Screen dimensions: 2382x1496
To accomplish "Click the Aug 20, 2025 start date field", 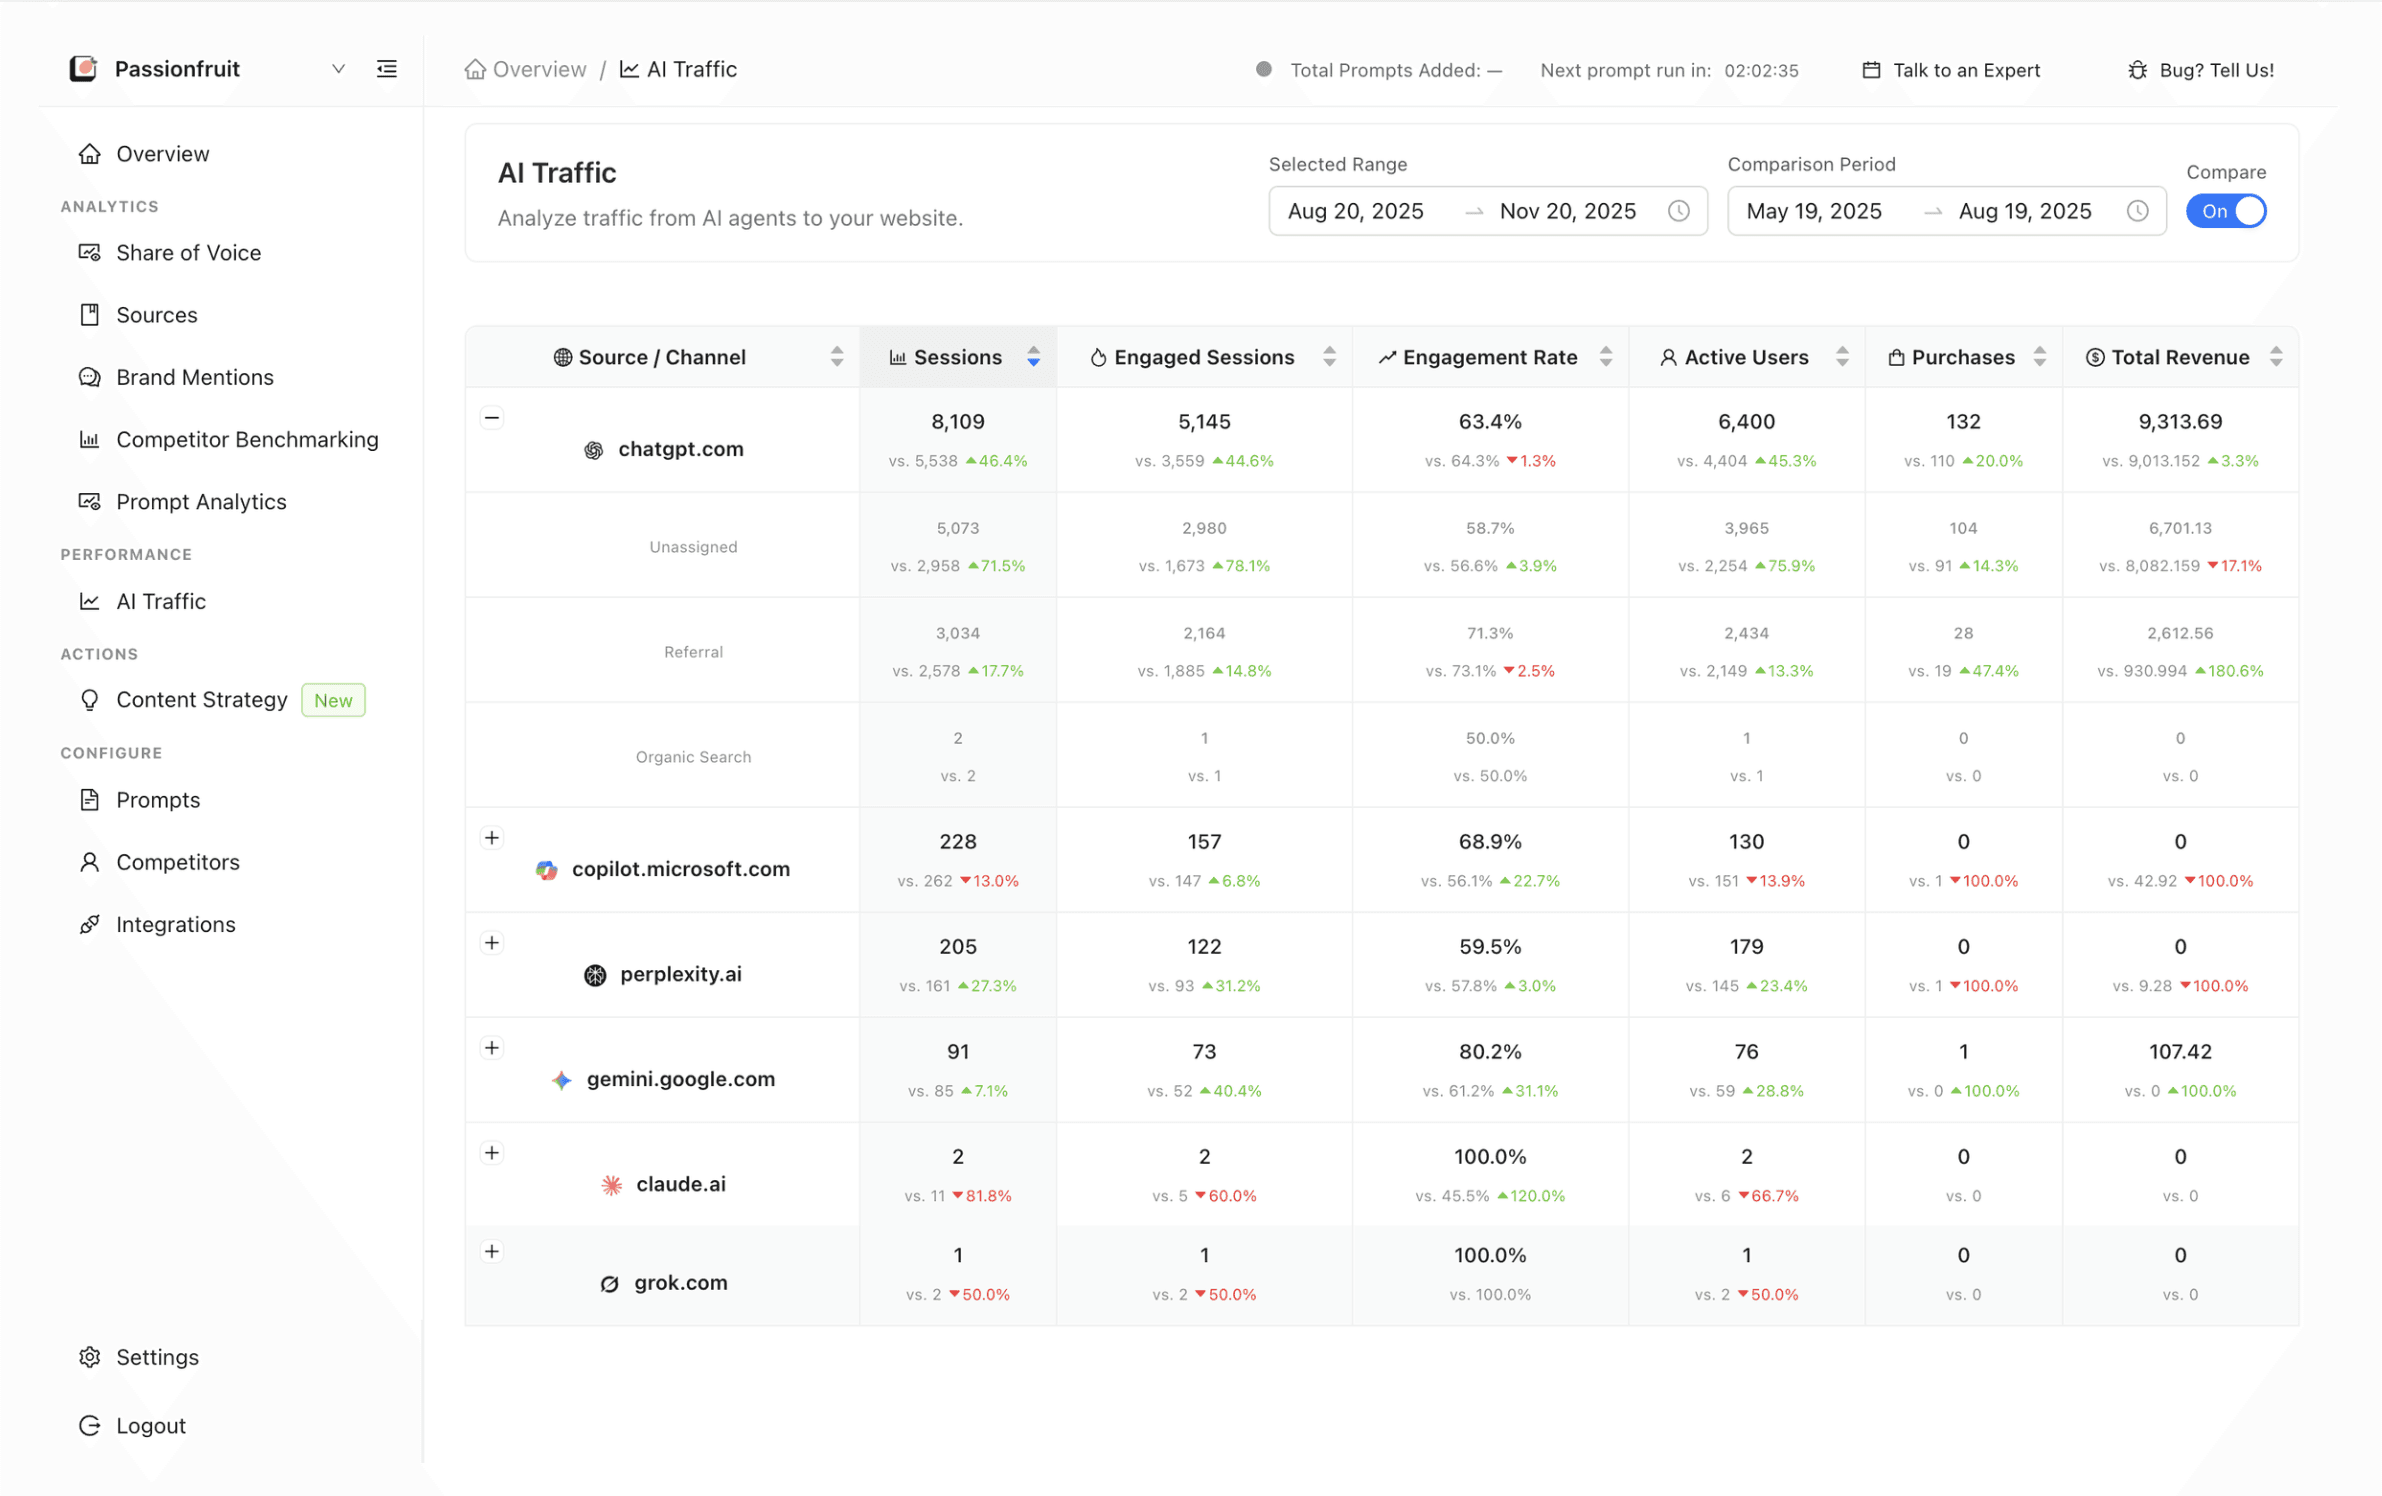I will 1355,211.
